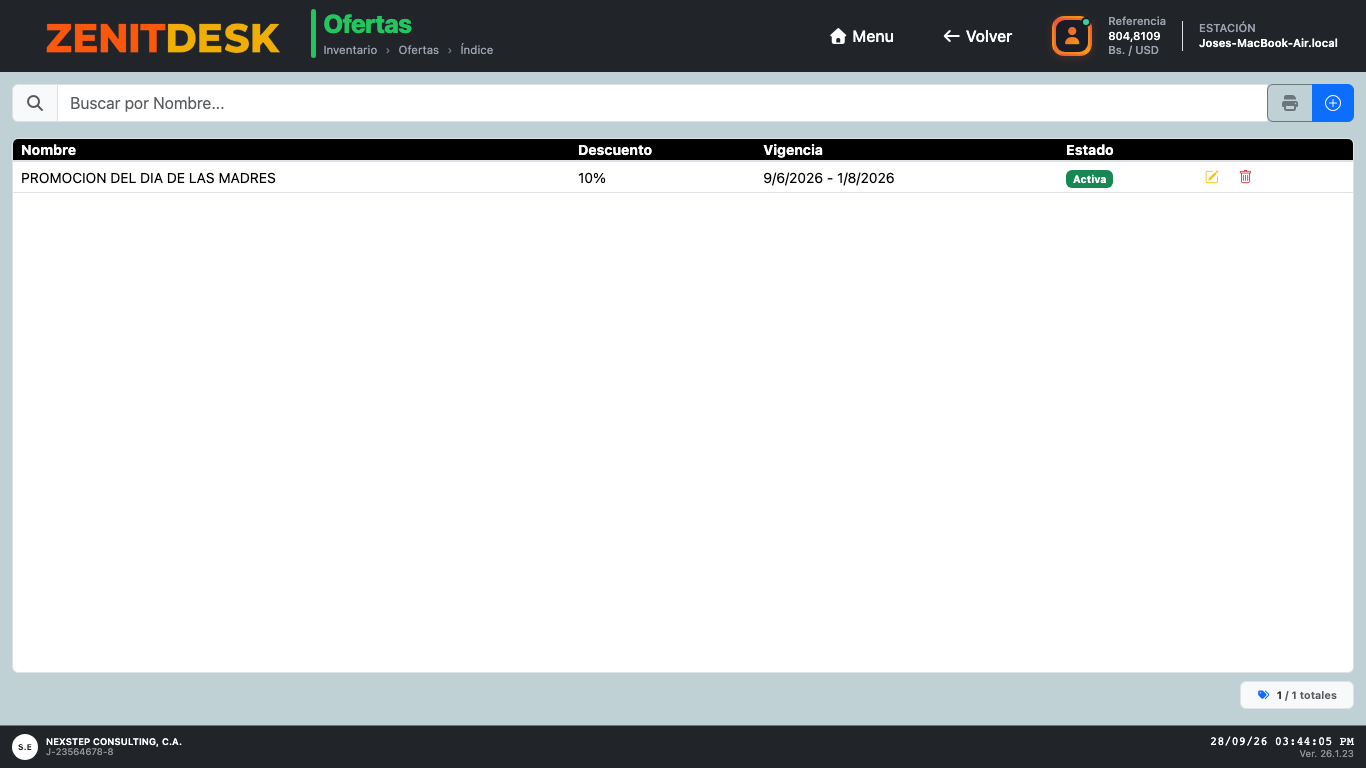Open the user profile avatar icon

[x=1071, y=36]
